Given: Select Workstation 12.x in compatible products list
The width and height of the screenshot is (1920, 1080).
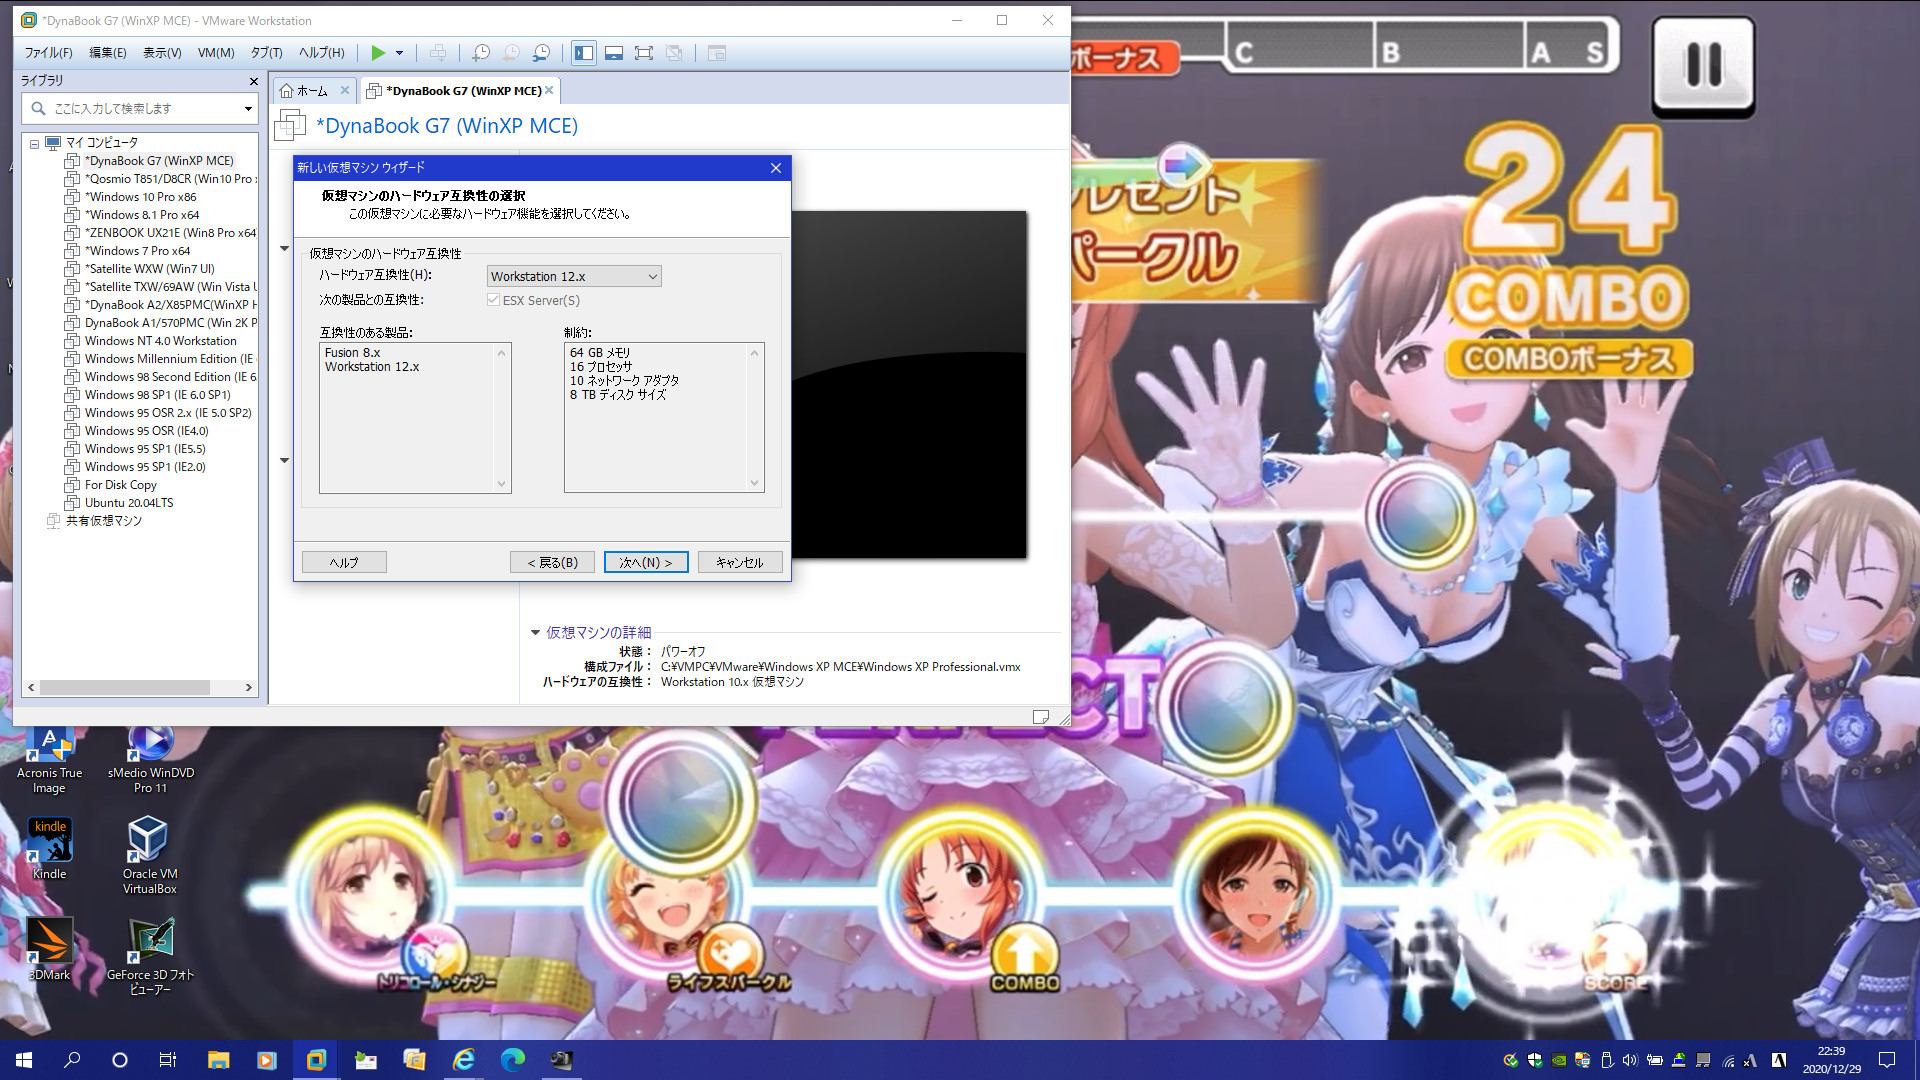Looking at the screenshot, I should pos(372,367).
